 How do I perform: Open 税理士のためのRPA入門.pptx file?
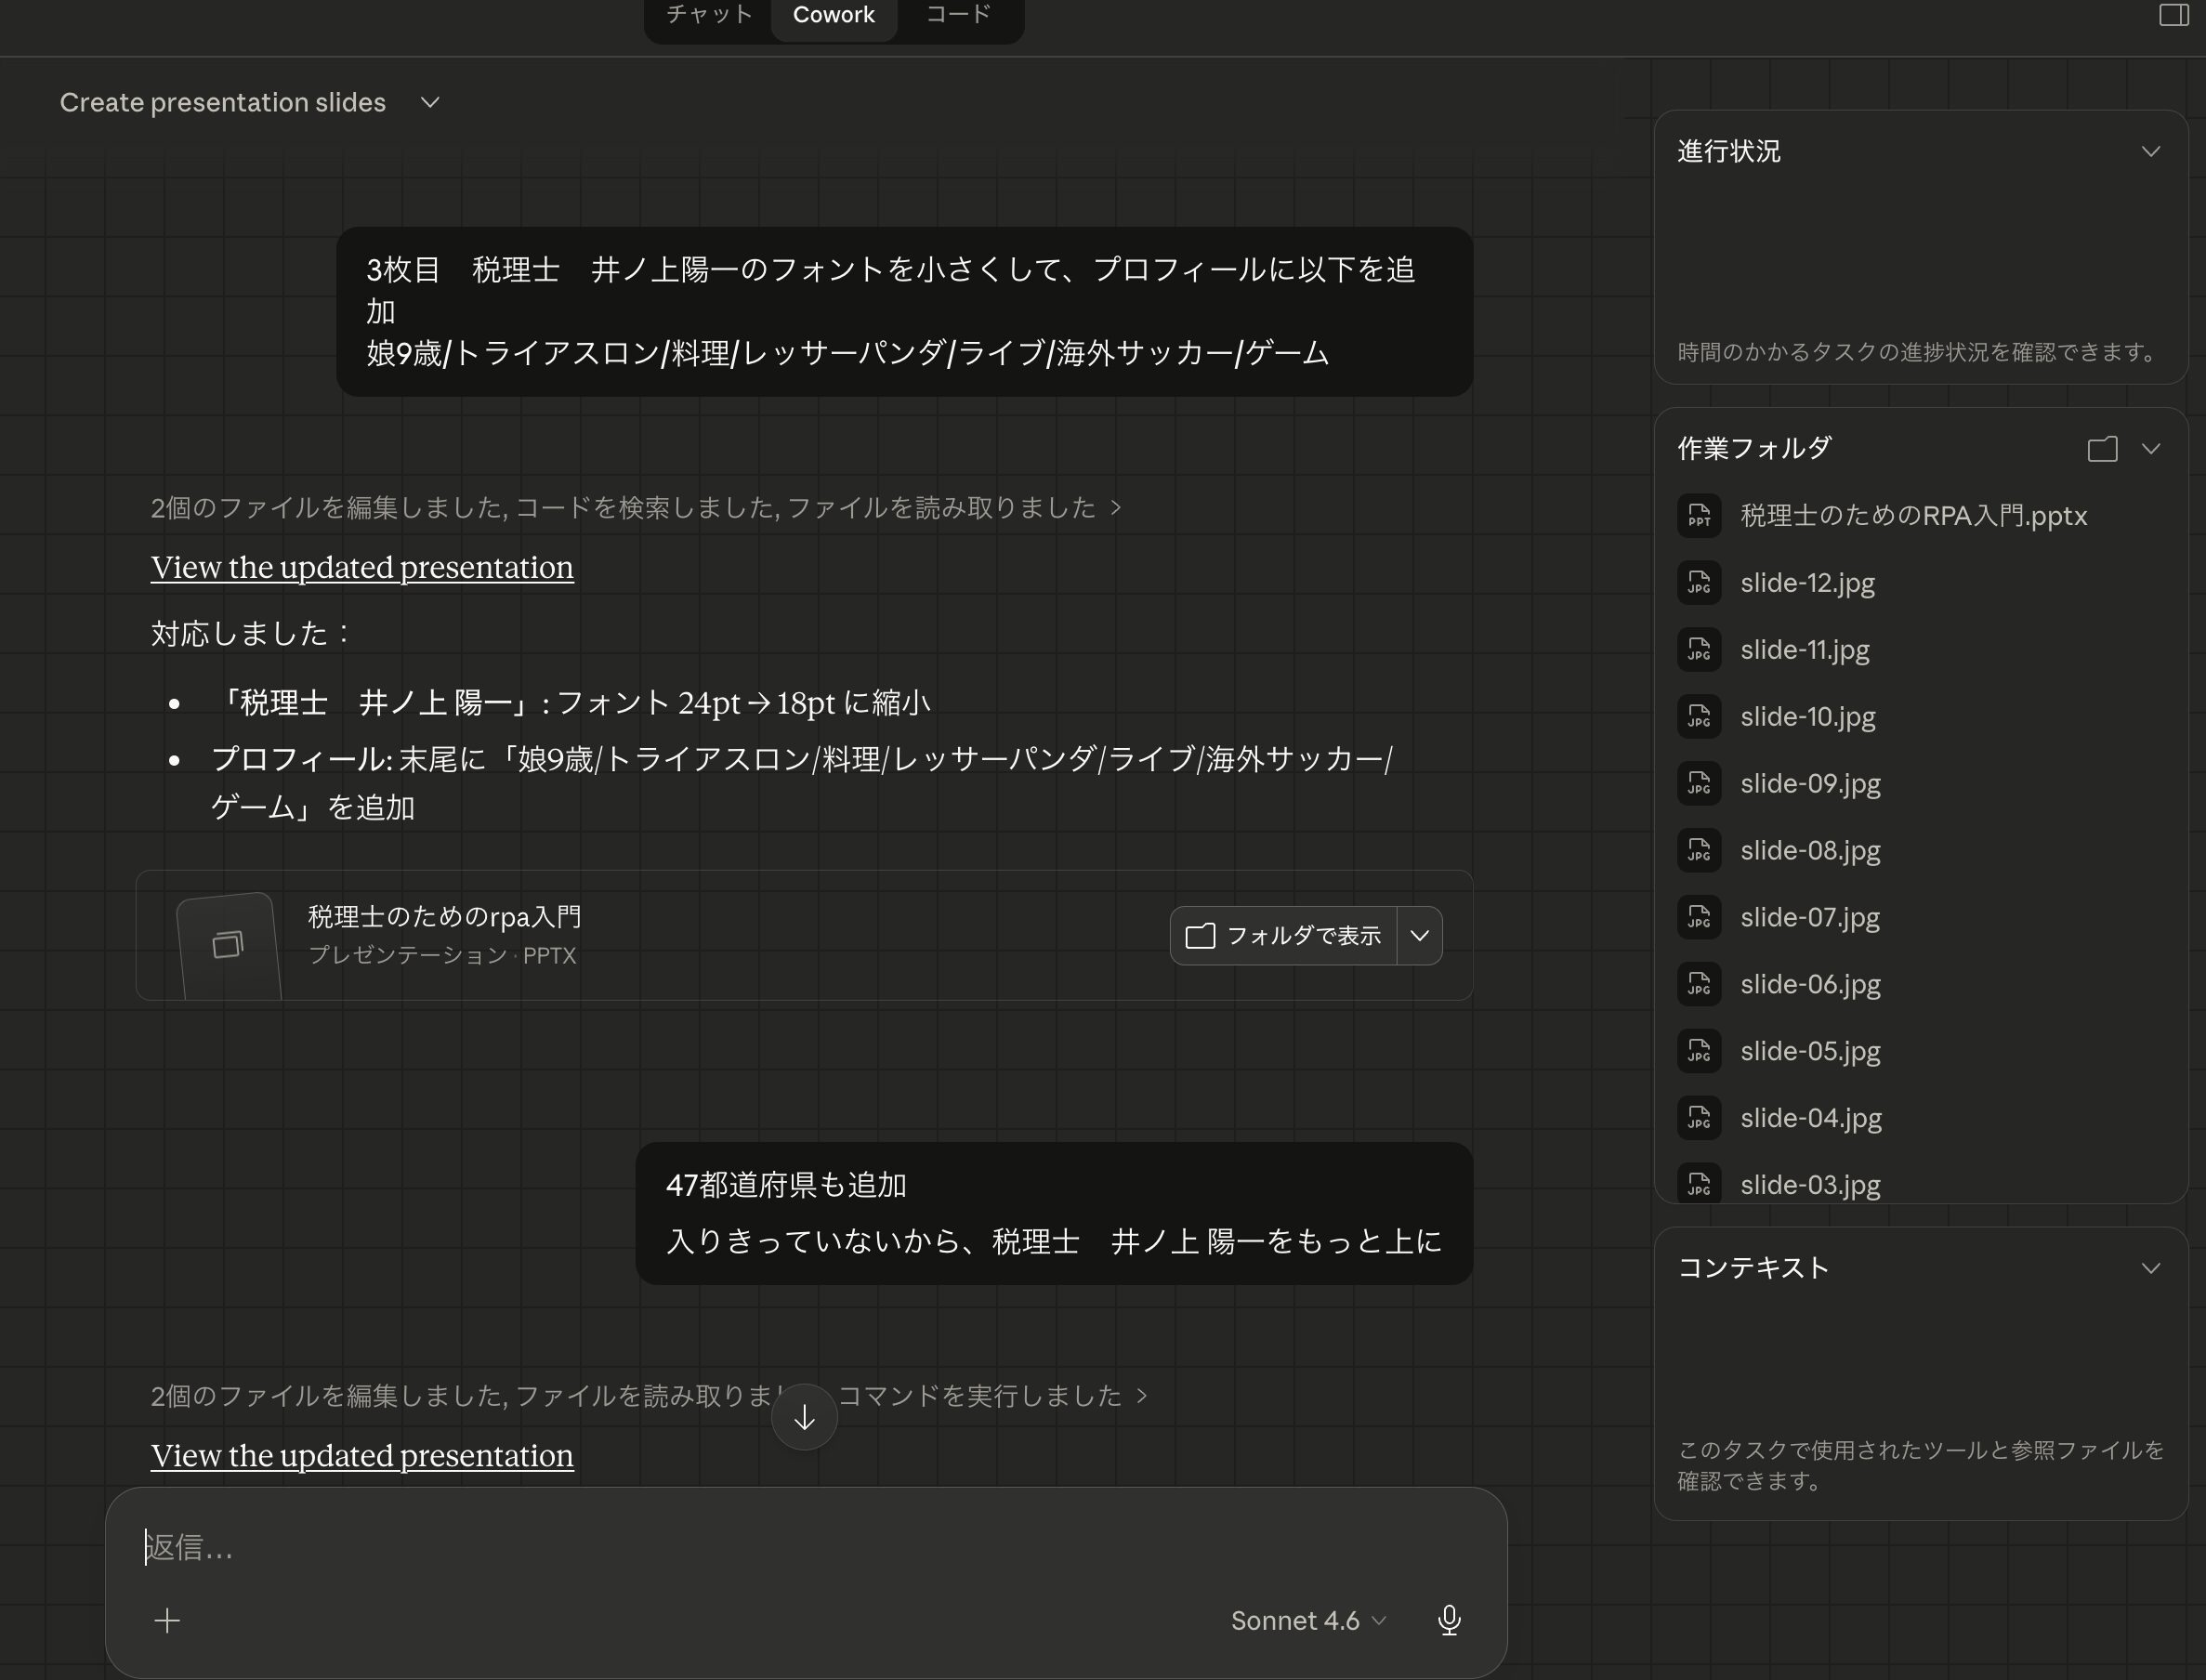click(x=1912, y=516)
